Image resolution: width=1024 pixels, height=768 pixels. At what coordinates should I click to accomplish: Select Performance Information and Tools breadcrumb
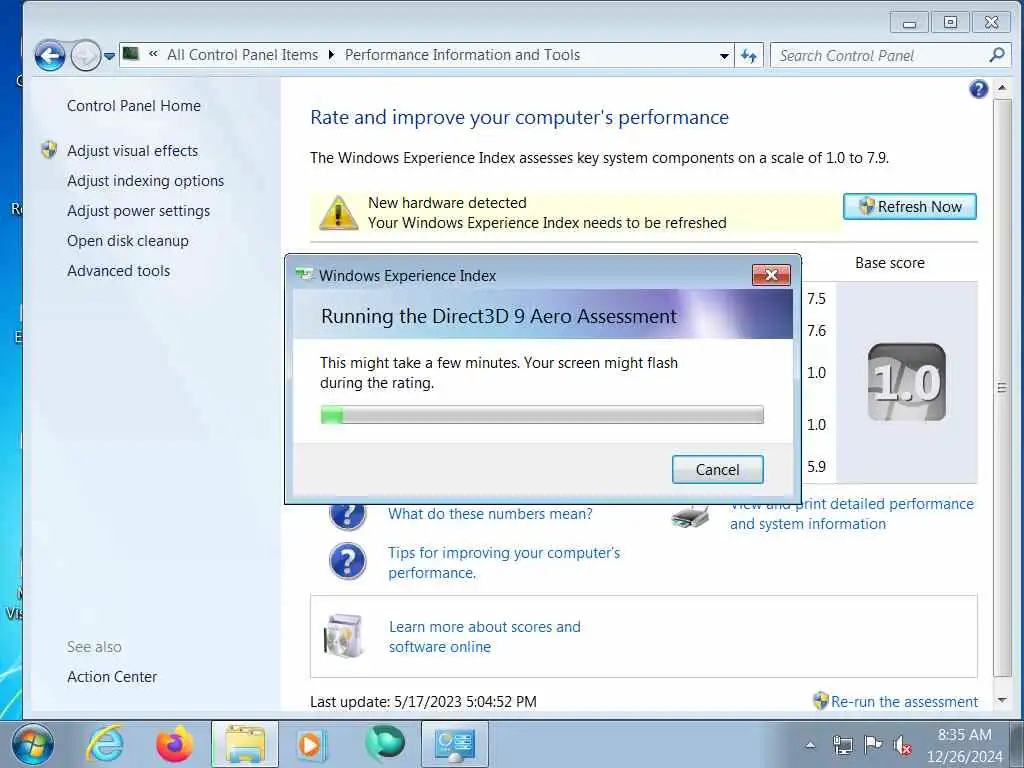(462, 55)
